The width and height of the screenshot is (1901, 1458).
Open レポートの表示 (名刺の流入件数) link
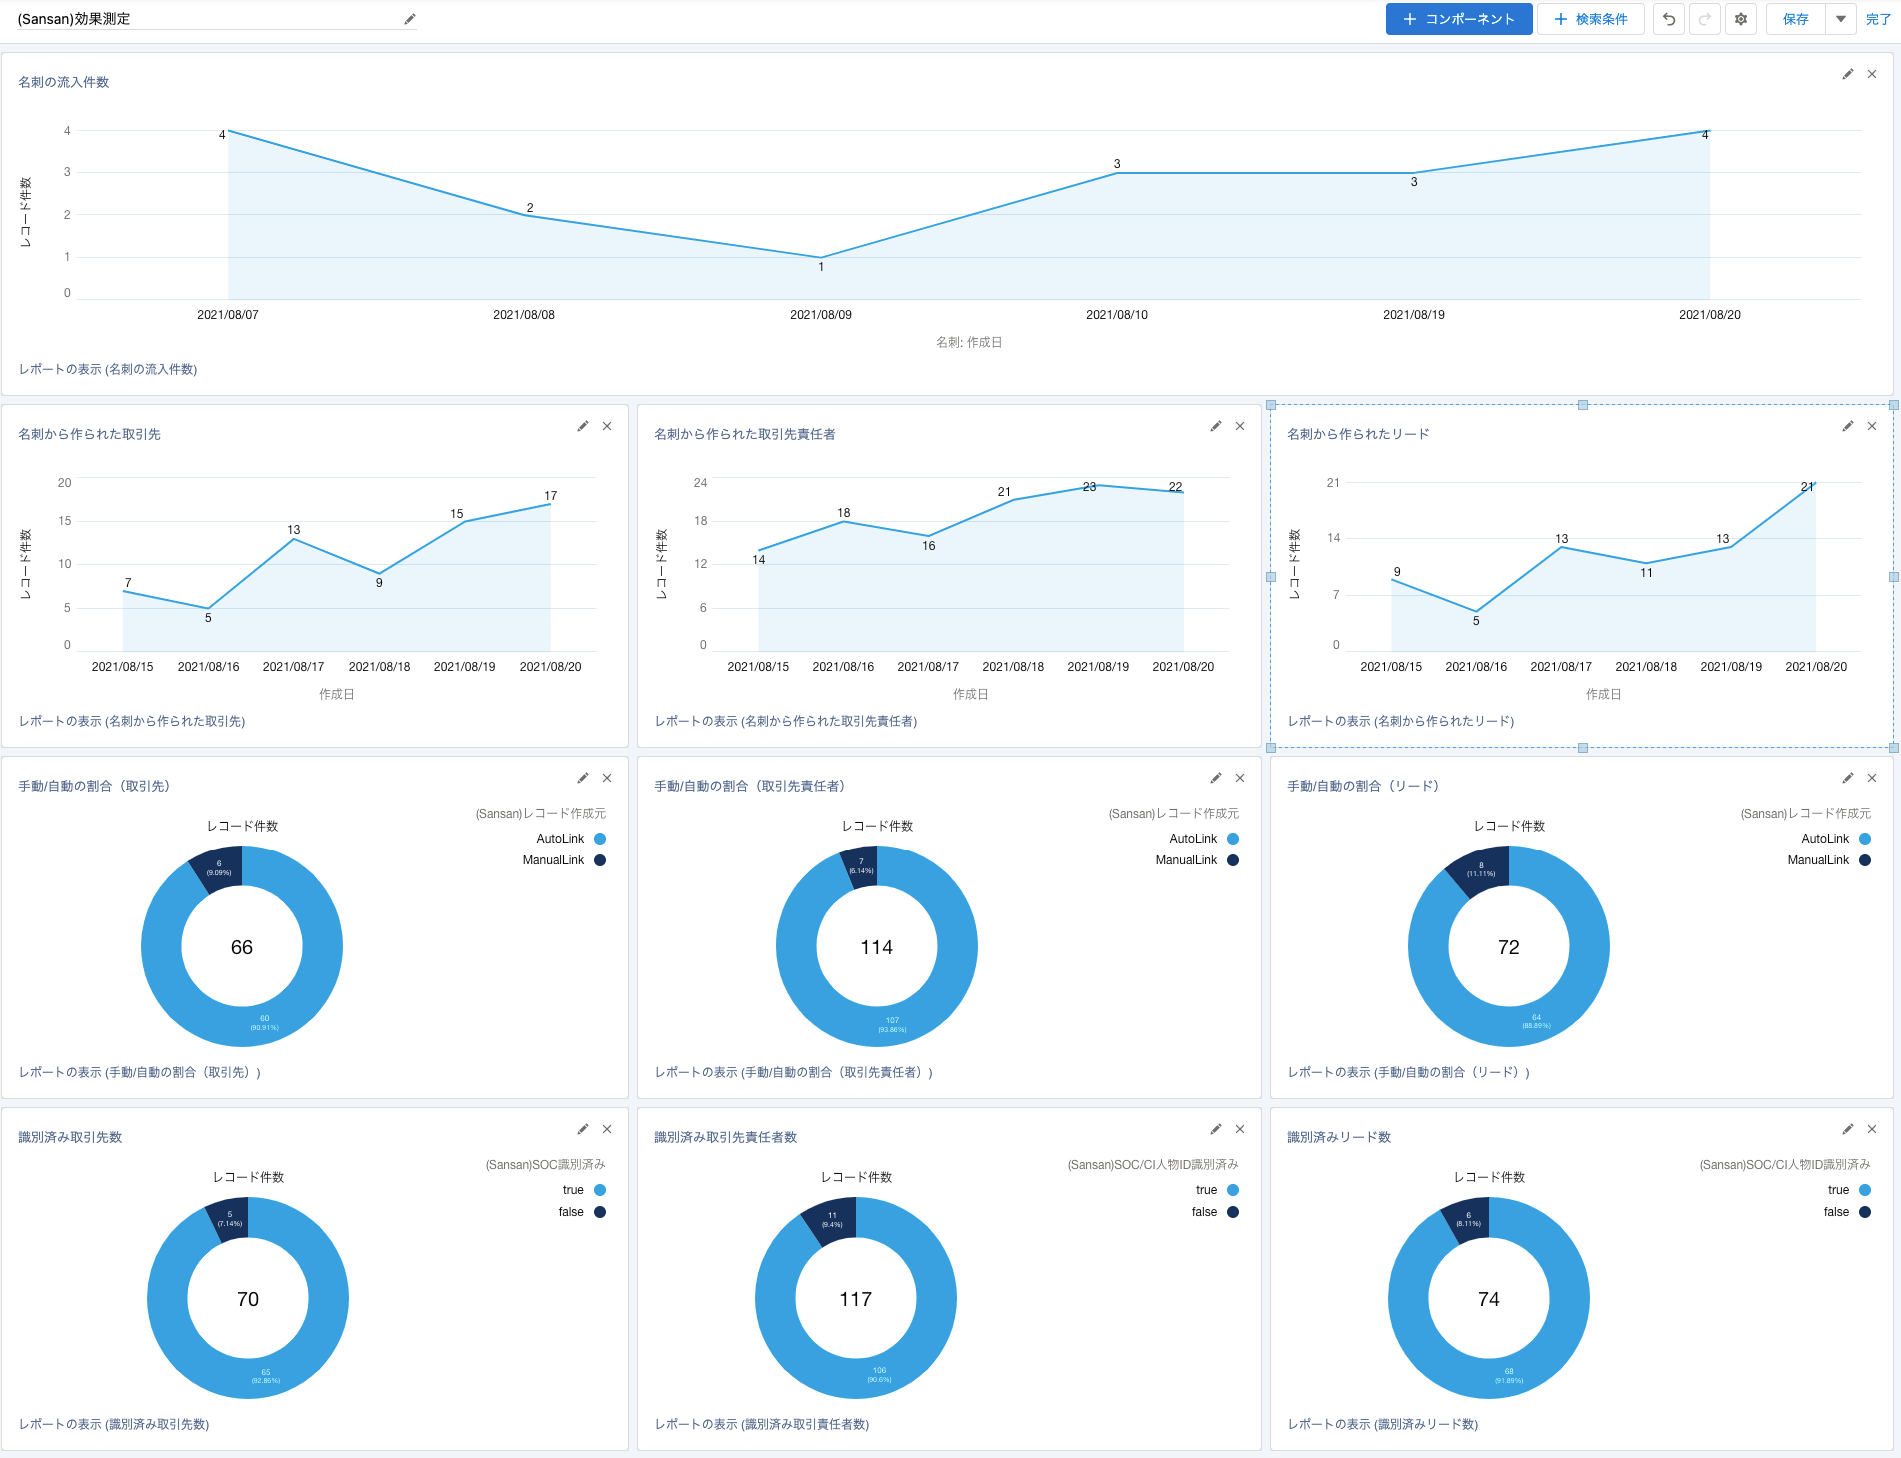[x=108, y=369]
